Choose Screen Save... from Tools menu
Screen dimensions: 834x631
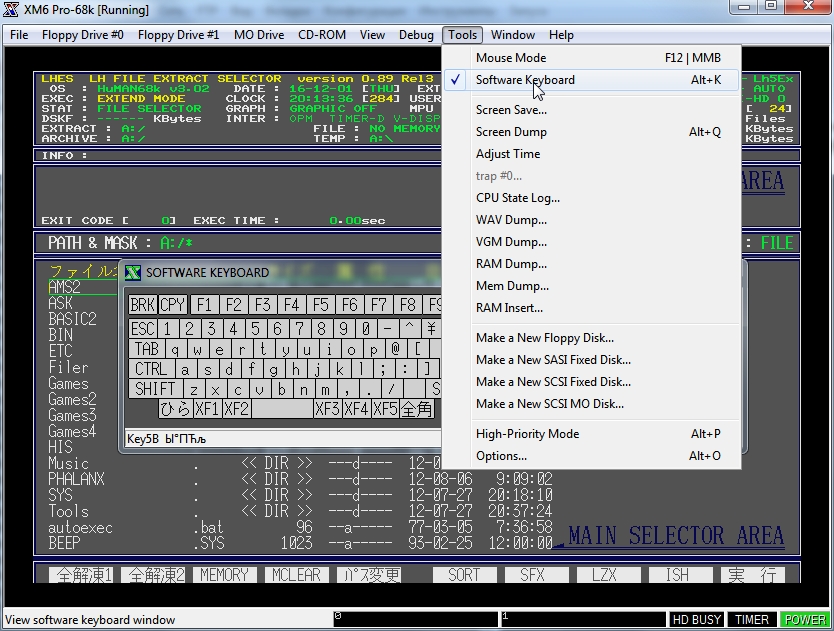[591, 110]
